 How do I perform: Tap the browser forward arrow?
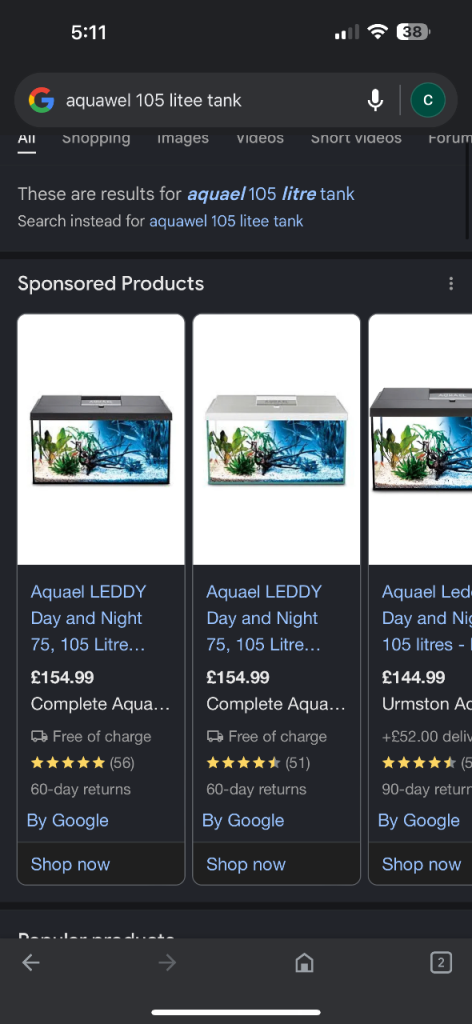click(167, 962)
